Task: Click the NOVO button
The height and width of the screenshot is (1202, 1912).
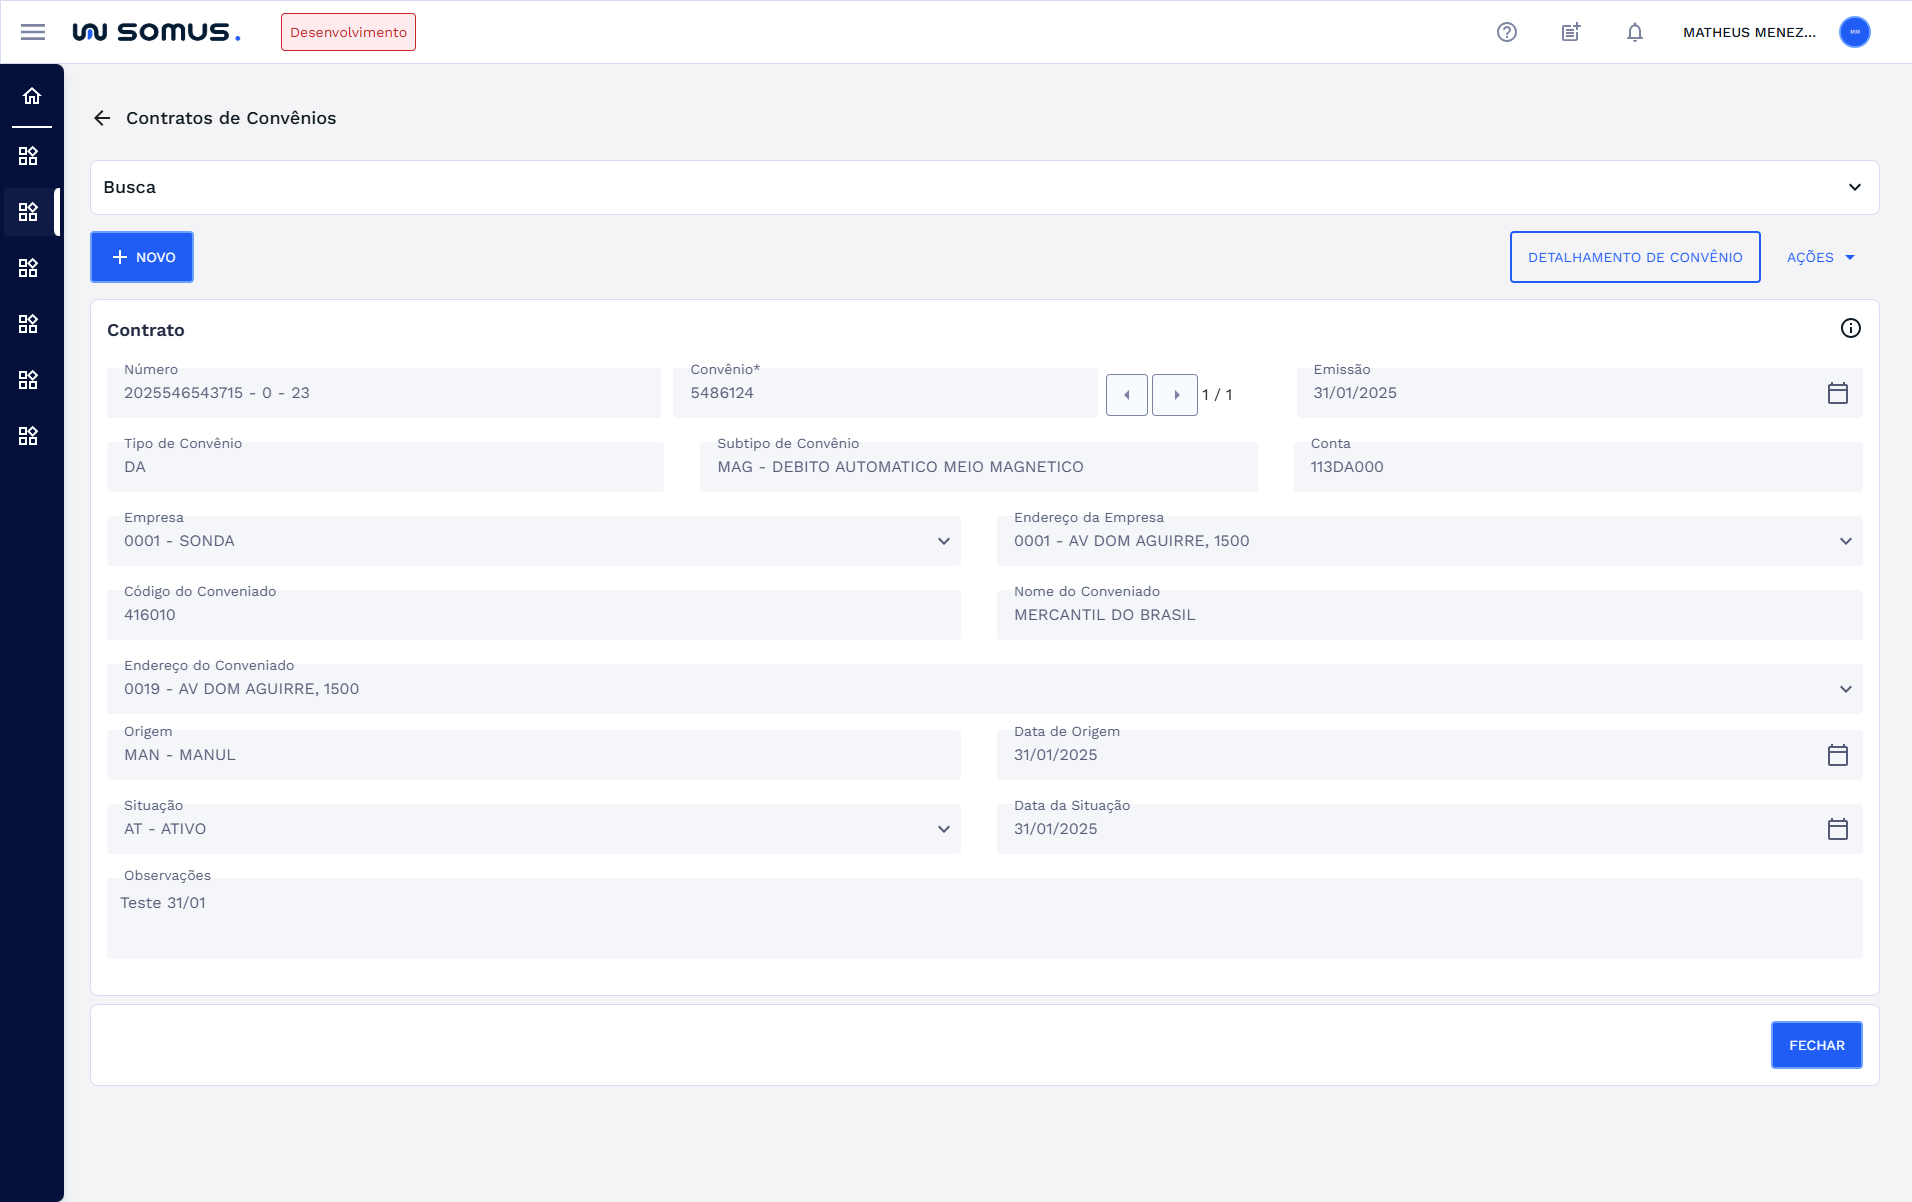Action: coord(142,257)
